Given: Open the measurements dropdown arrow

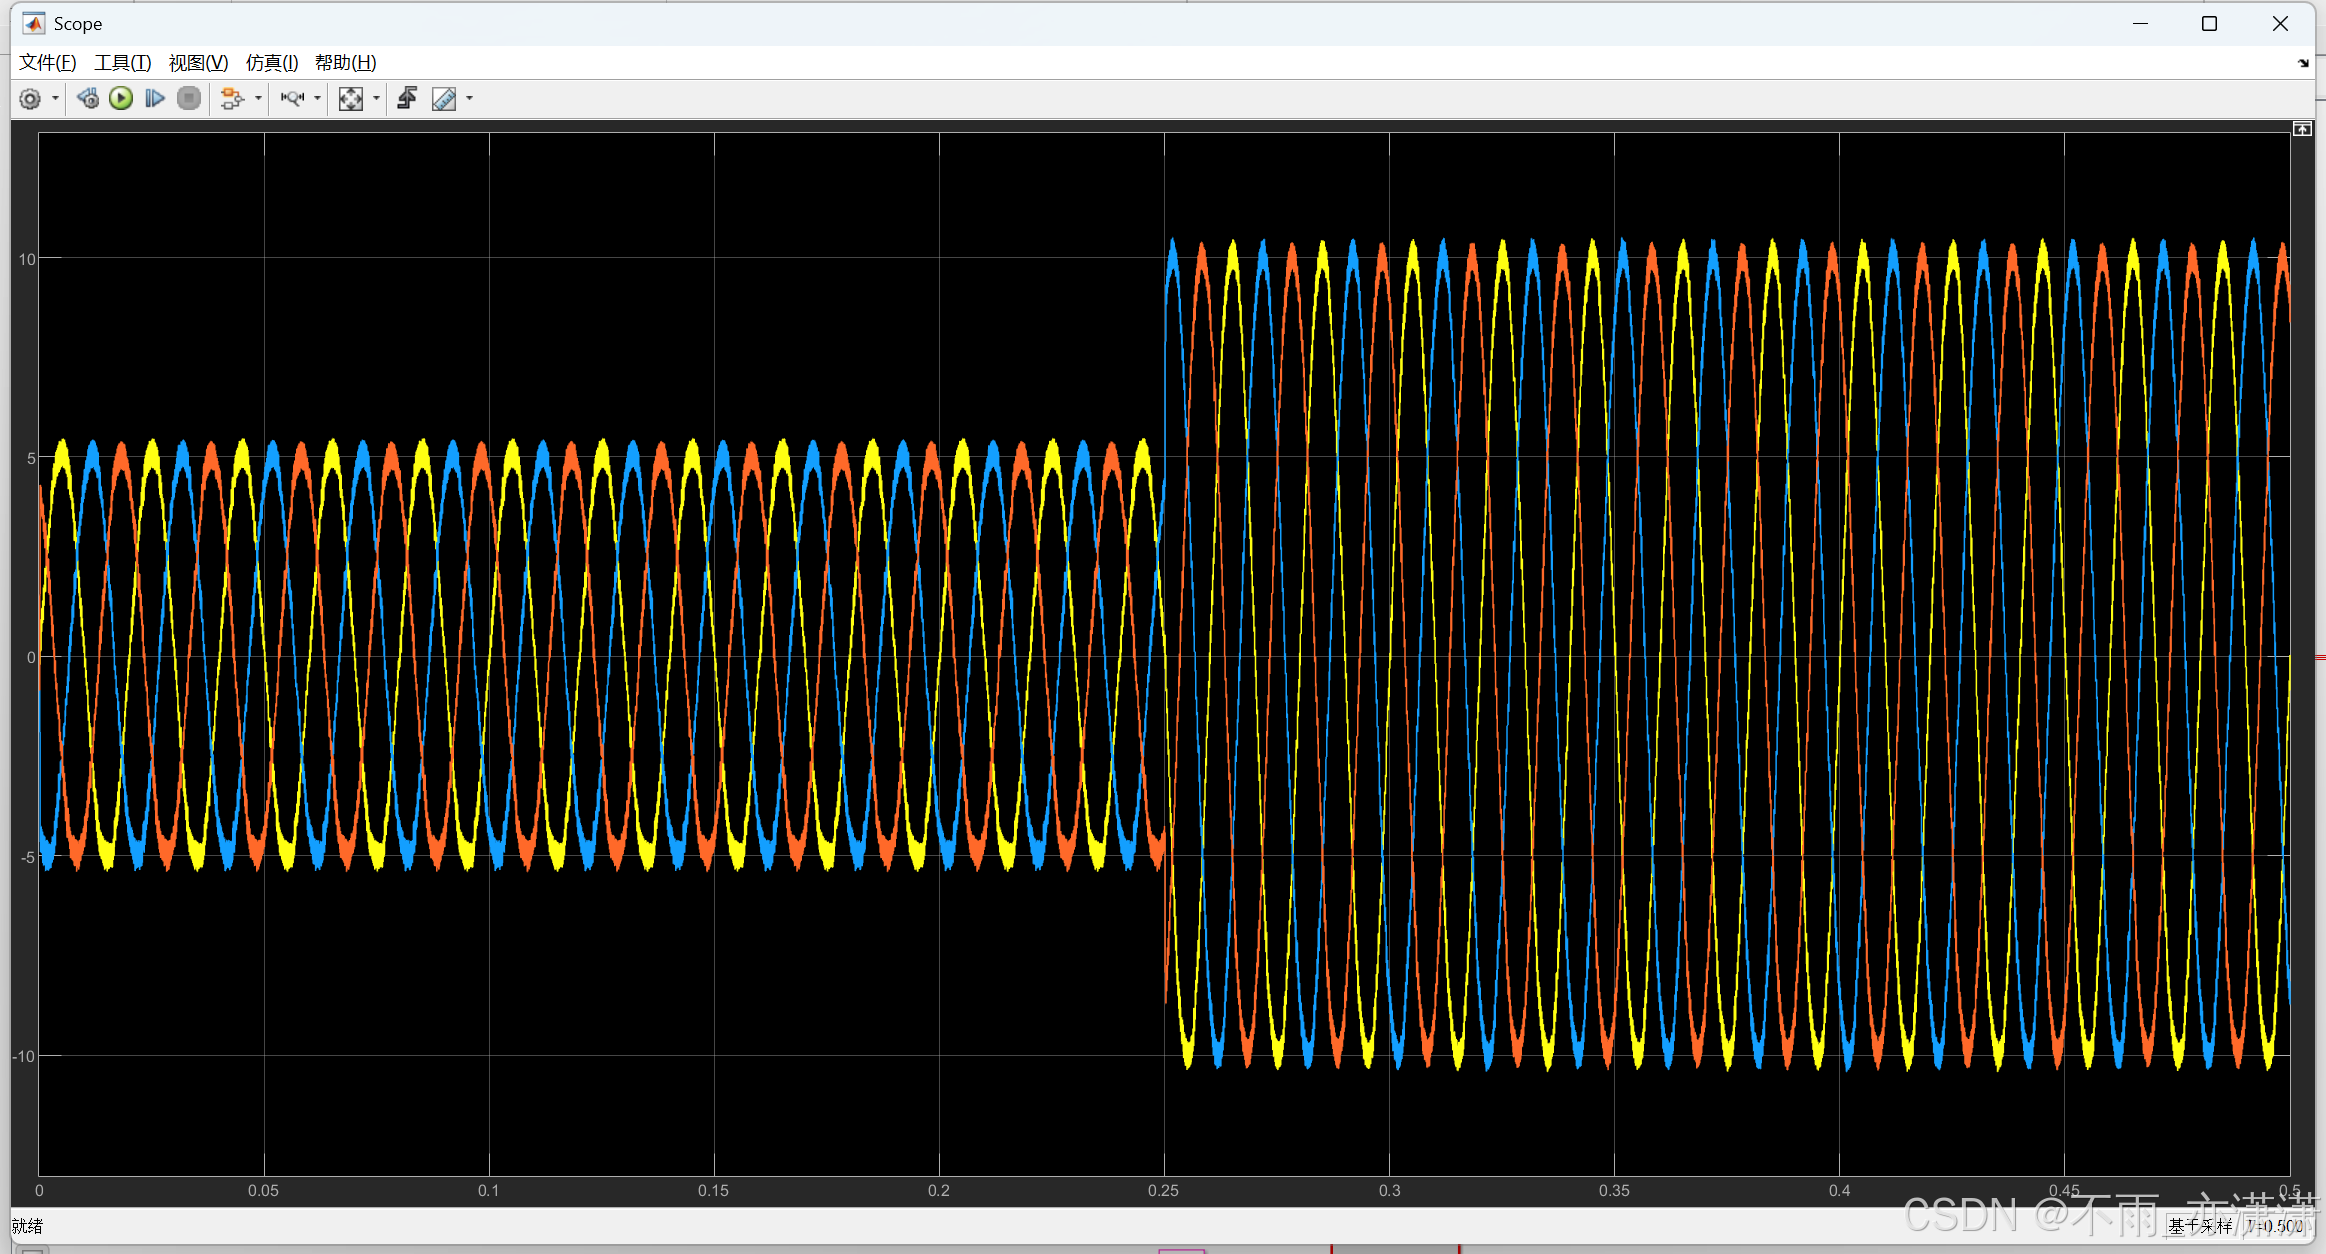Looking at the screenshot, I should tap(469, 98).
